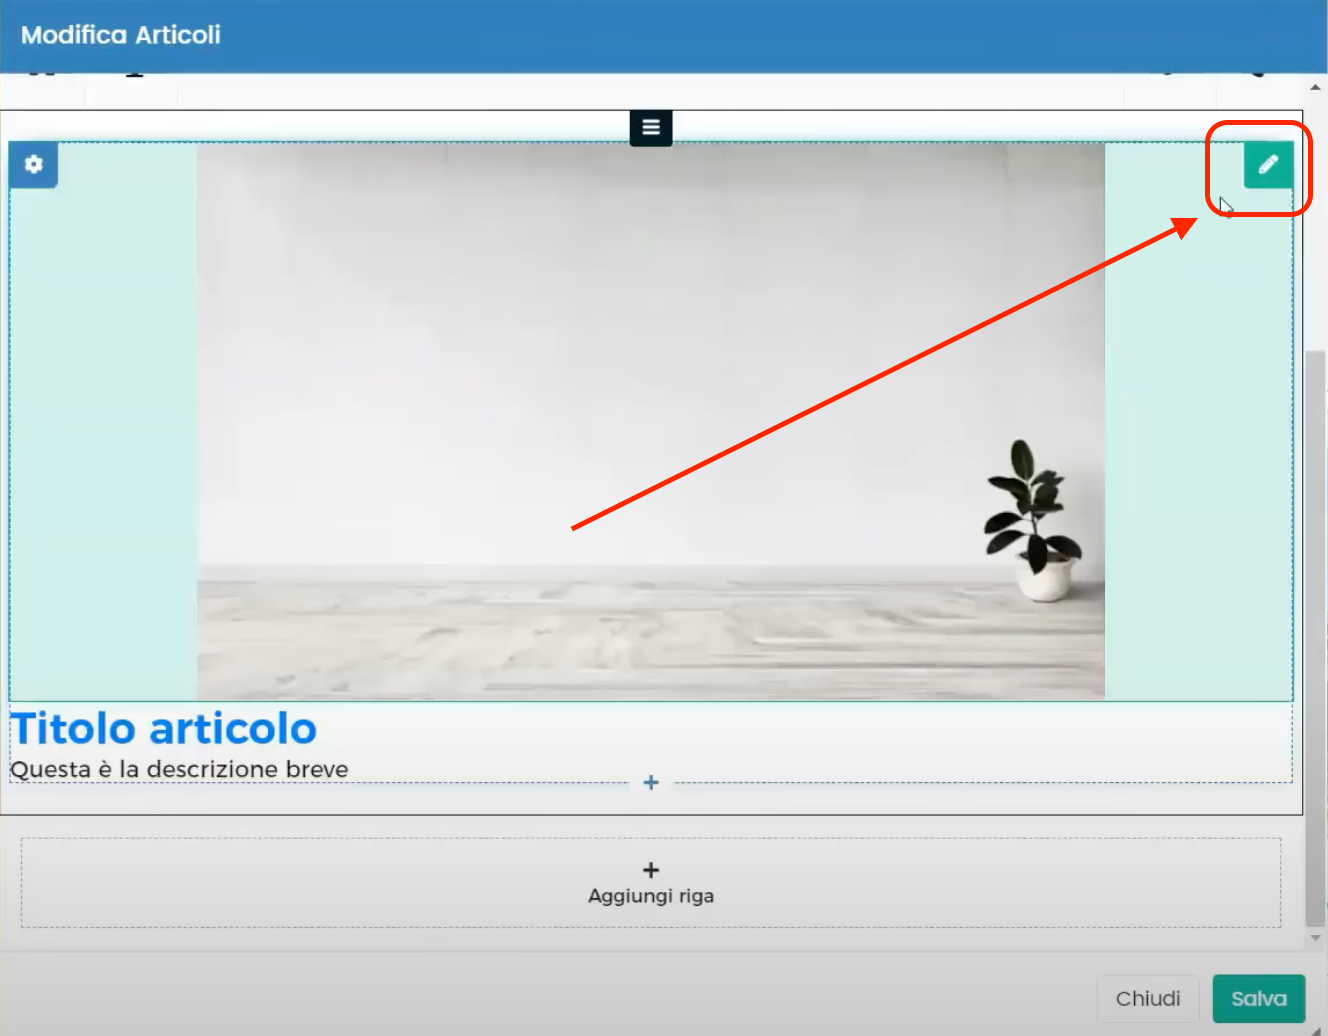The image size is (1328, 1036).
Task: Click the gear icon in the teal block corner
Action: pos(33,165)
